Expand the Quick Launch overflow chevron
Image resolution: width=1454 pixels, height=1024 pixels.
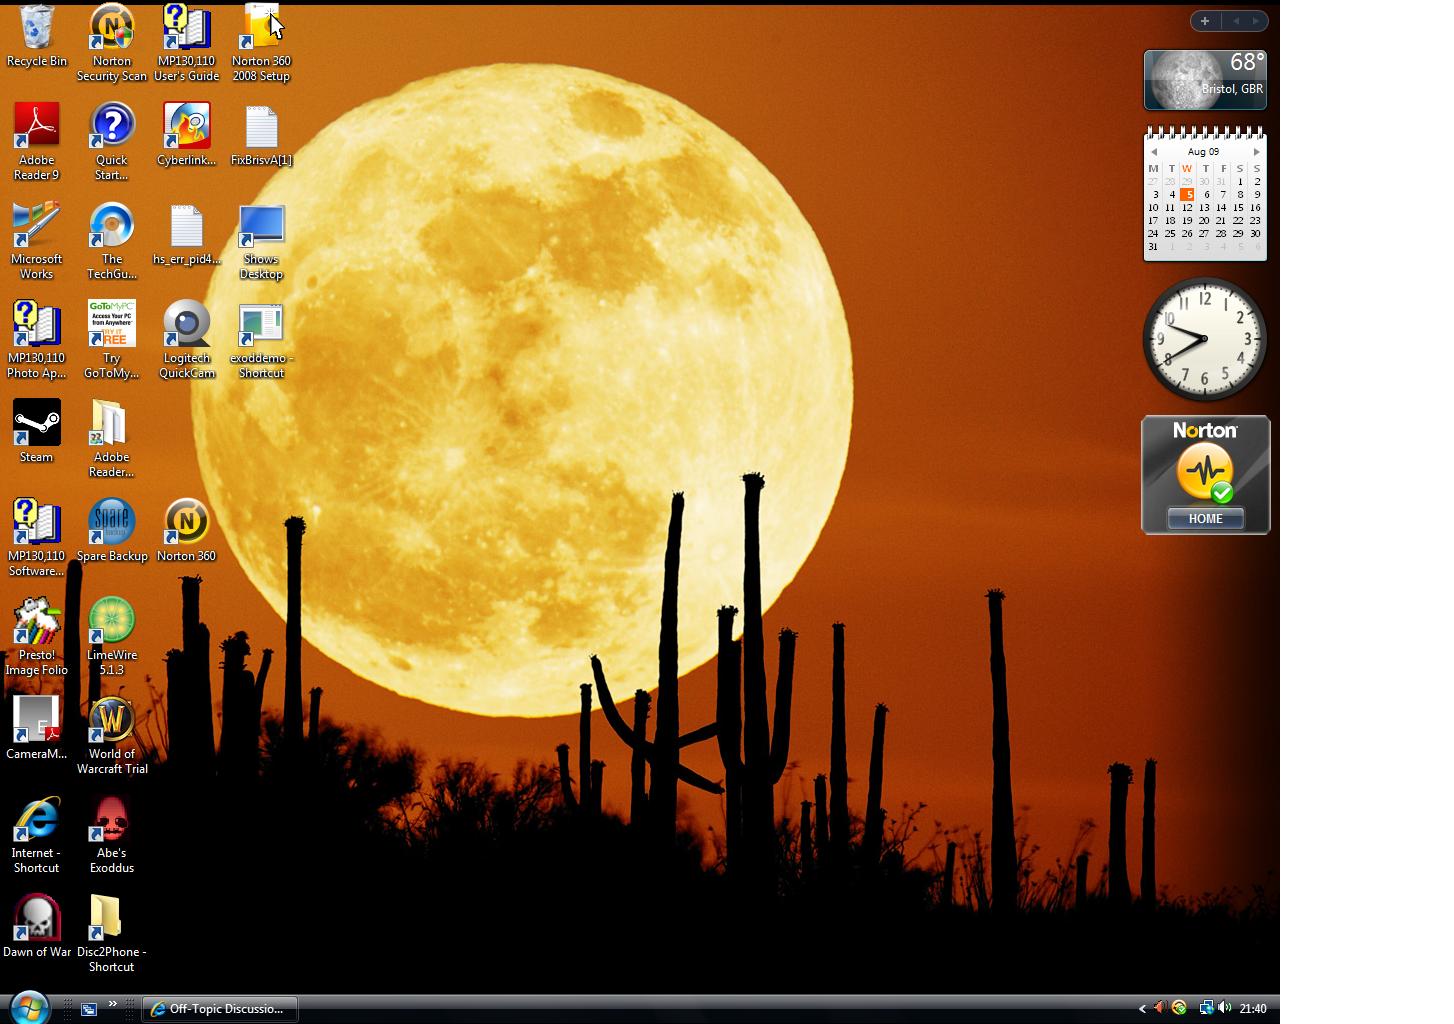(112, 1004)
